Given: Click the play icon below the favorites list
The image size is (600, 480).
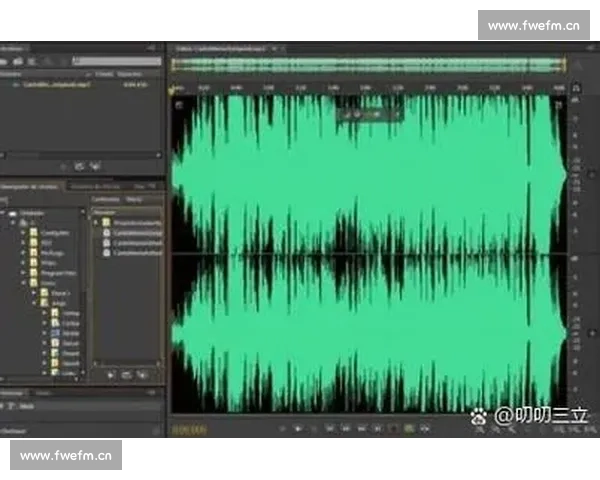Looking at the screenshot, I should tap(111, 373).
